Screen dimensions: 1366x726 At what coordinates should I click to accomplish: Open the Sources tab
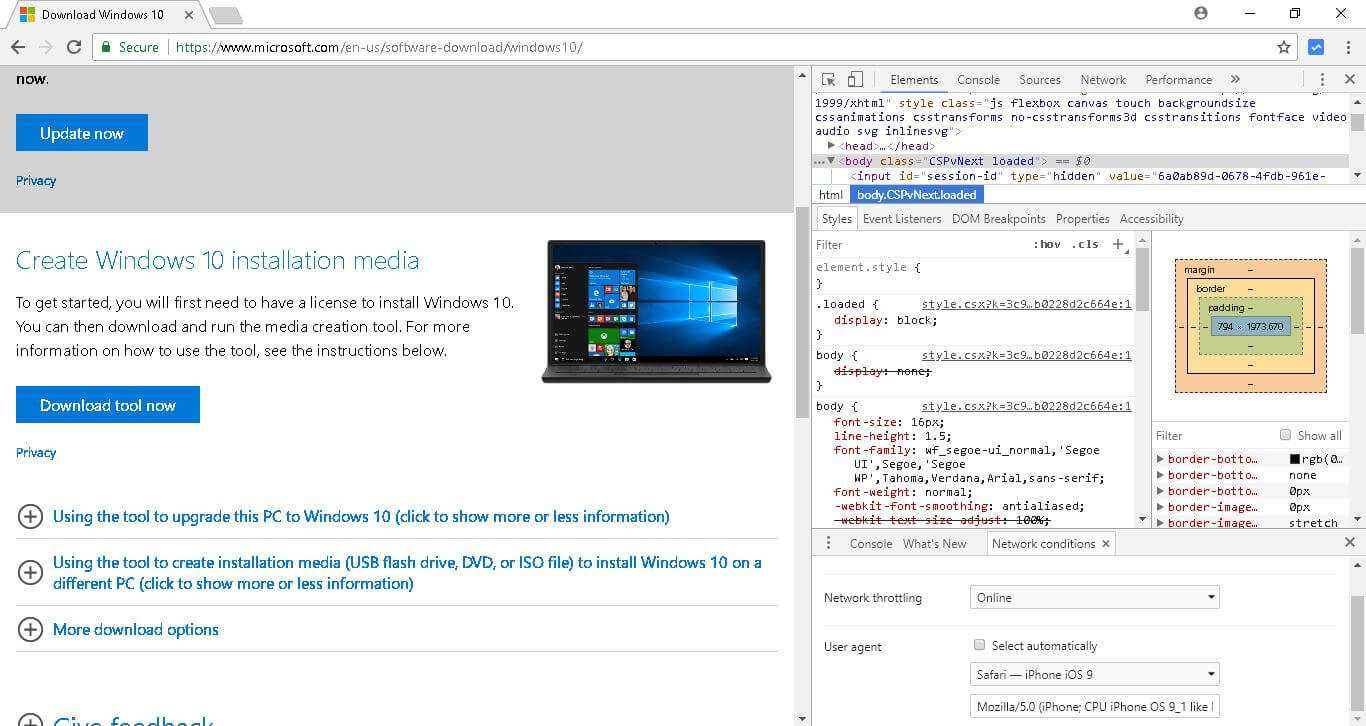coord(1040,80)
